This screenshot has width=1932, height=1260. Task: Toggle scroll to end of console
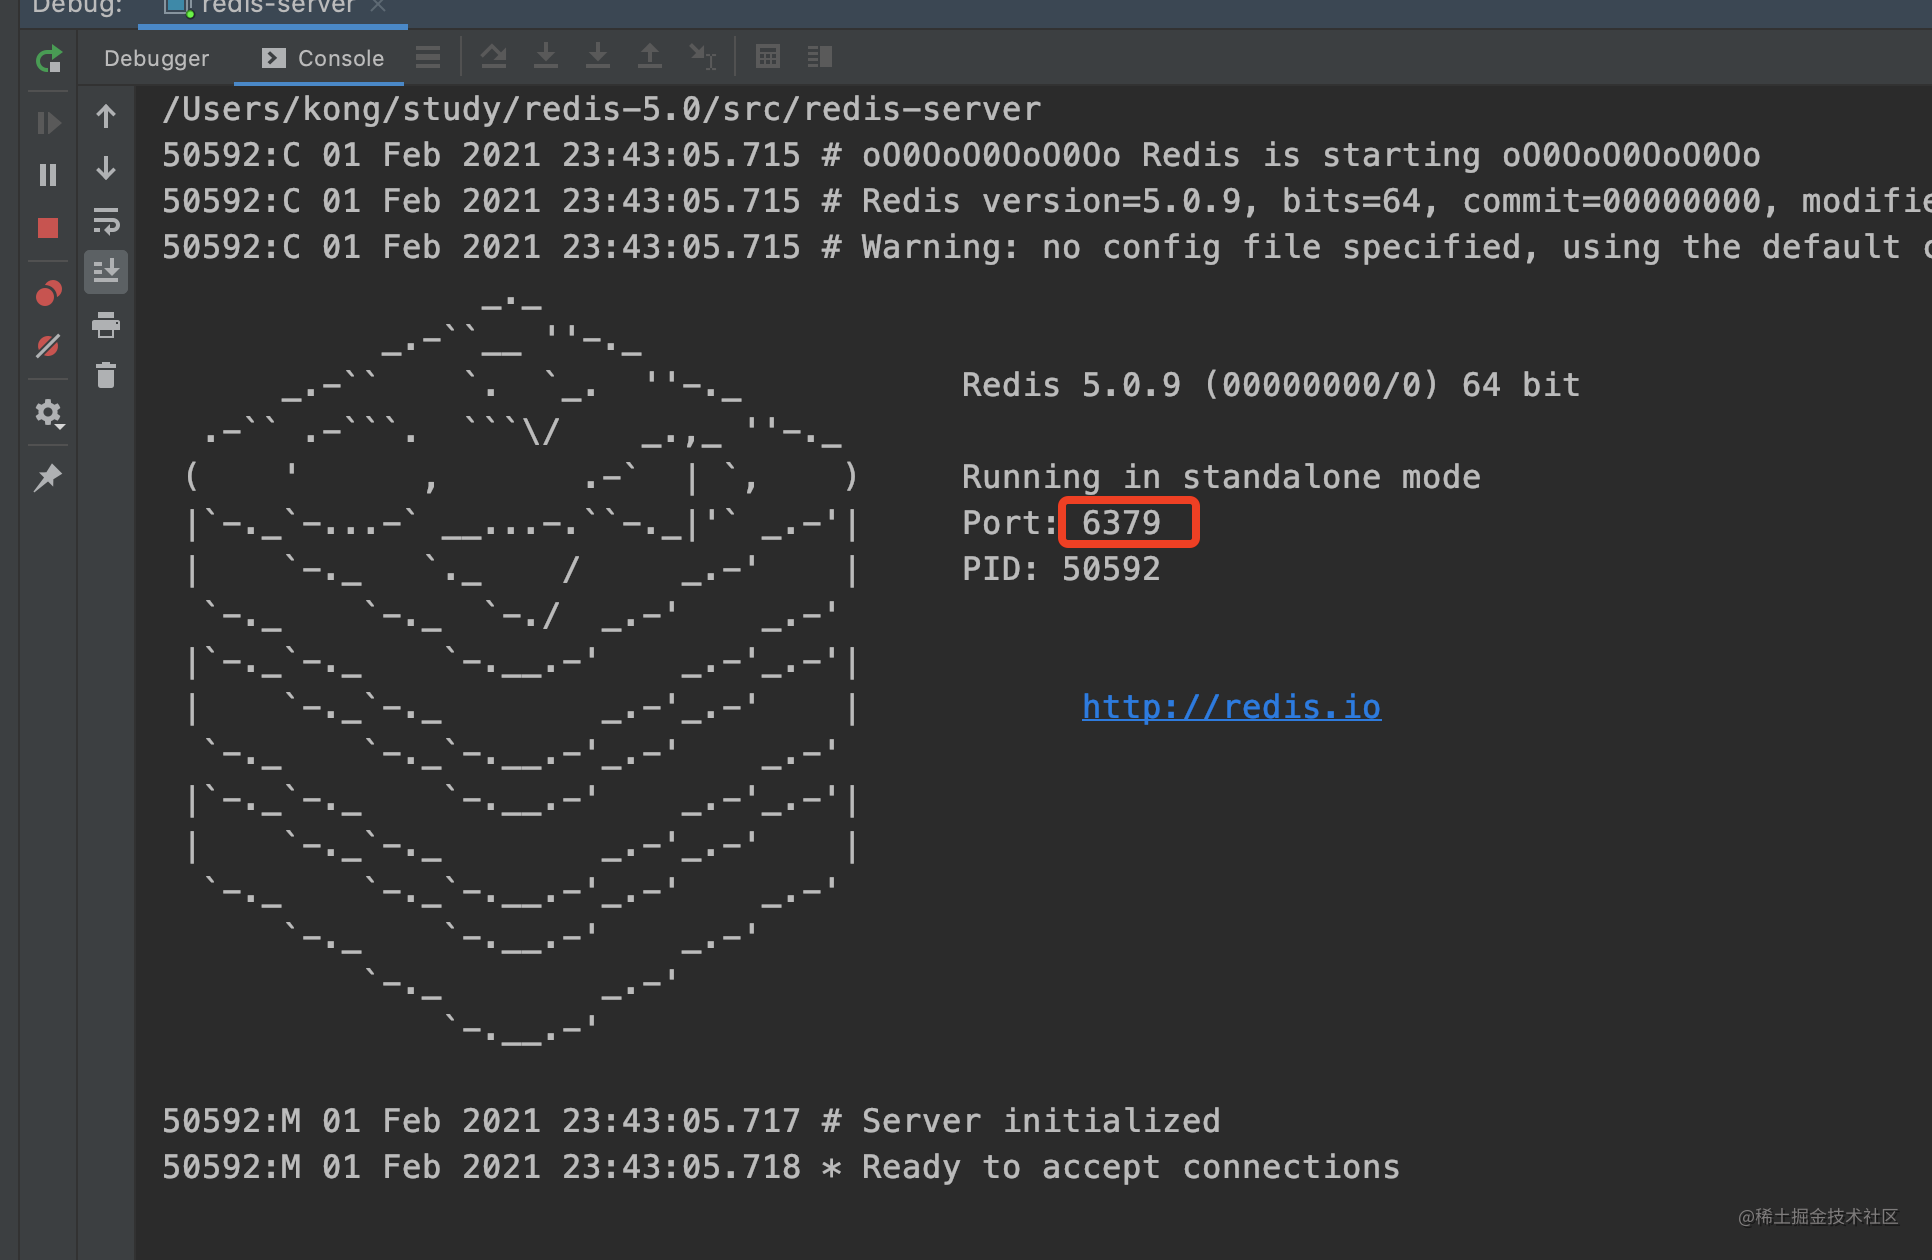click(106, 271)
